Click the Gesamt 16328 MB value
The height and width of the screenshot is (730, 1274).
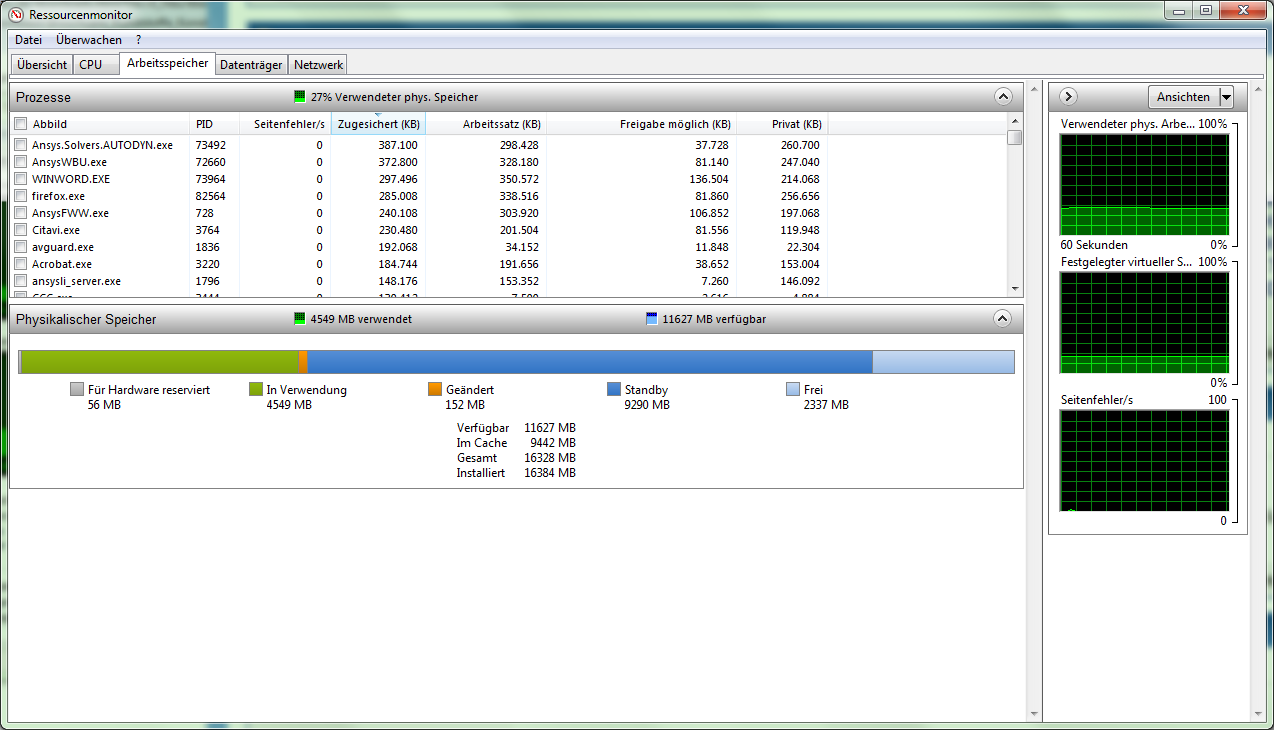point(550,458)
